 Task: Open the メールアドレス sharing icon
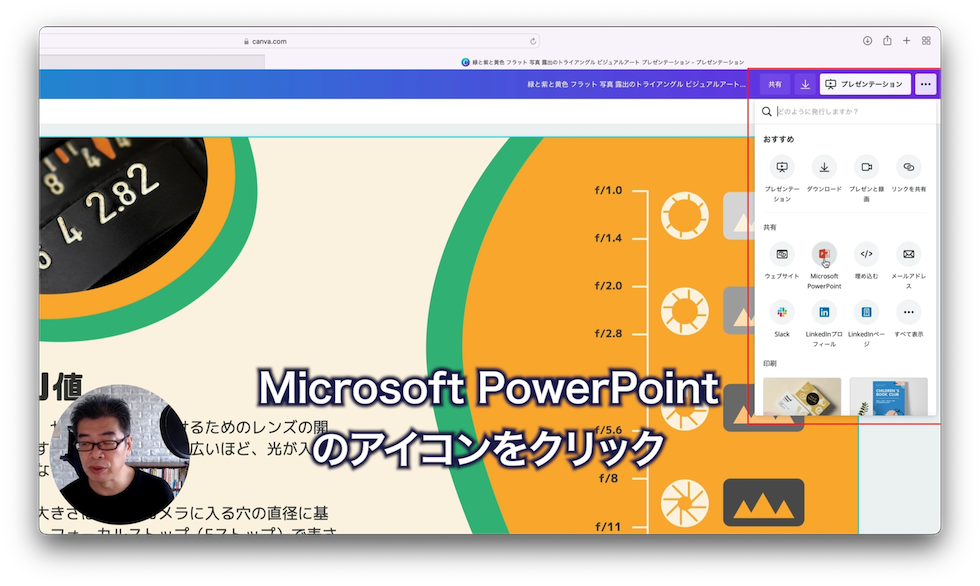[x=908, y=254]
